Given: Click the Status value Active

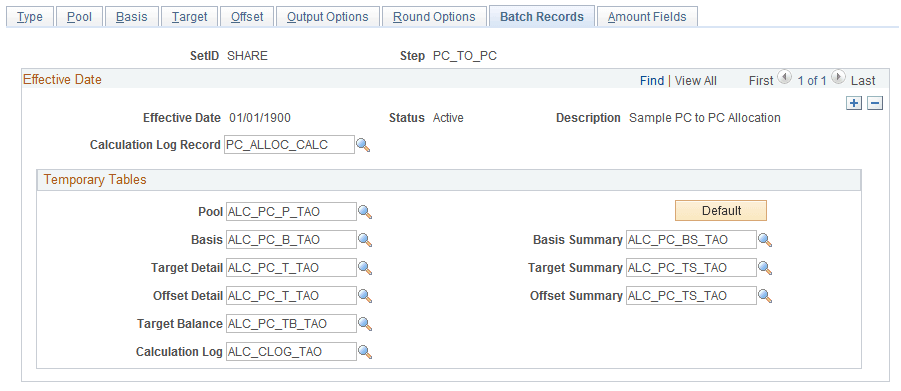Looking at the screenshot, I should 448,118.
